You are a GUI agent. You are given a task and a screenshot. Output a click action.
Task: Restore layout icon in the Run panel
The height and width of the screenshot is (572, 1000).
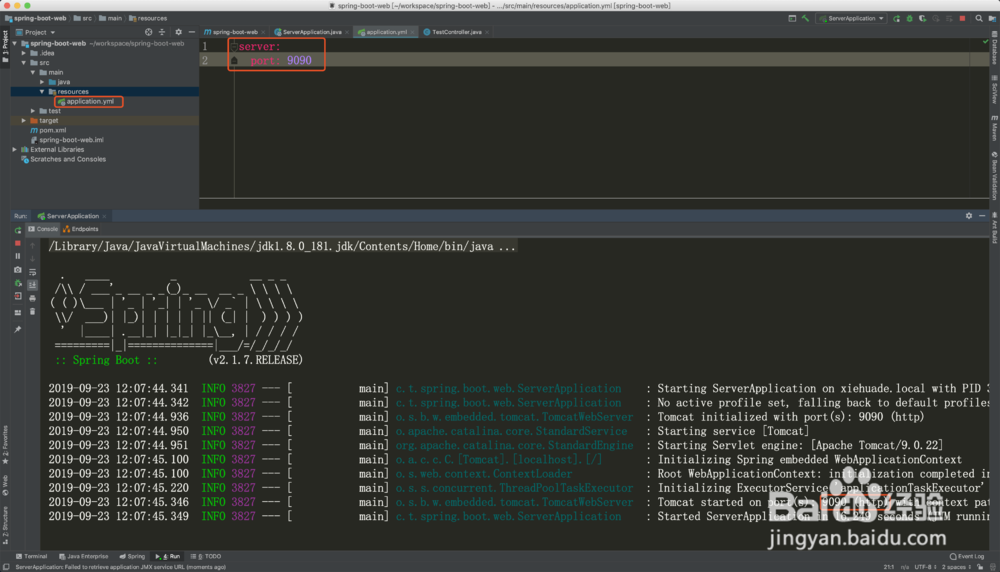[x=18, y=312]
